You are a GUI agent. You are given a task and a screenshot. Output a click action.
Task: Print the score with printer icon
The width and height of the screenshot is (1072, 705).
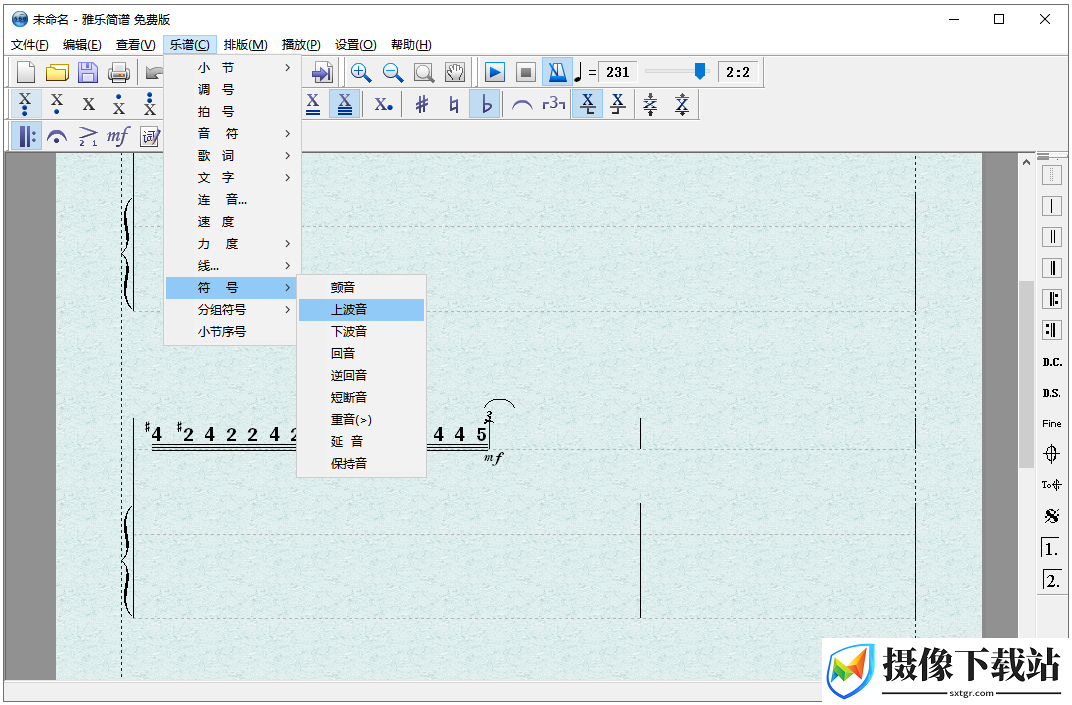pos(118,72)
